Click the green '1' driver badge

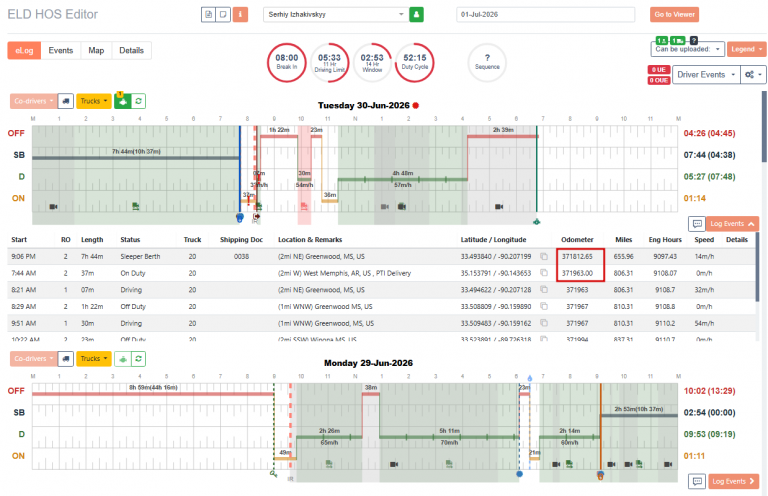coord(662,40)
